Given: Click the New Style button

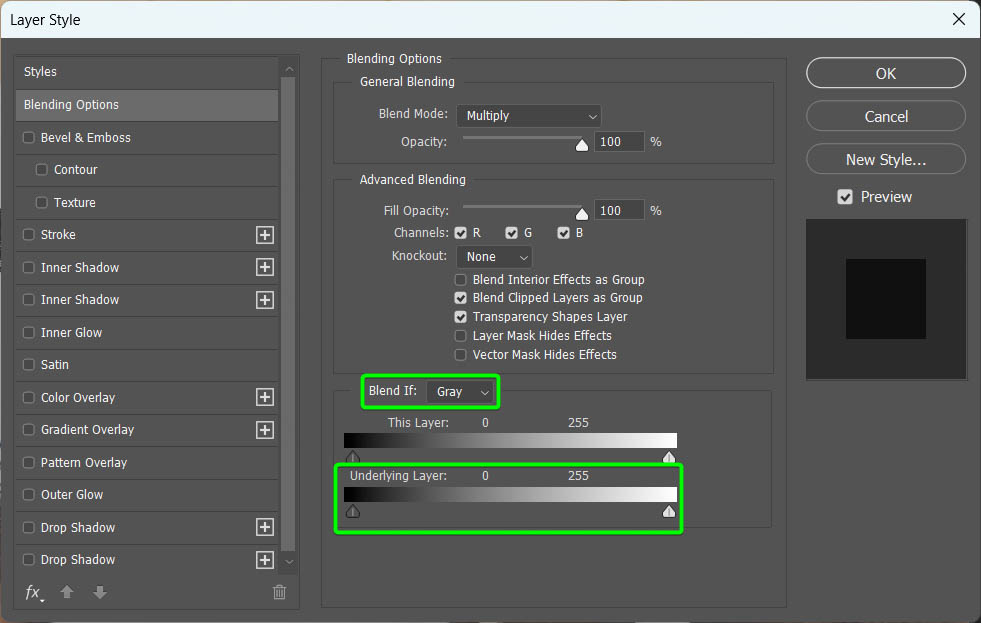Looking at the screenshot, I should [x=886, y=160].
